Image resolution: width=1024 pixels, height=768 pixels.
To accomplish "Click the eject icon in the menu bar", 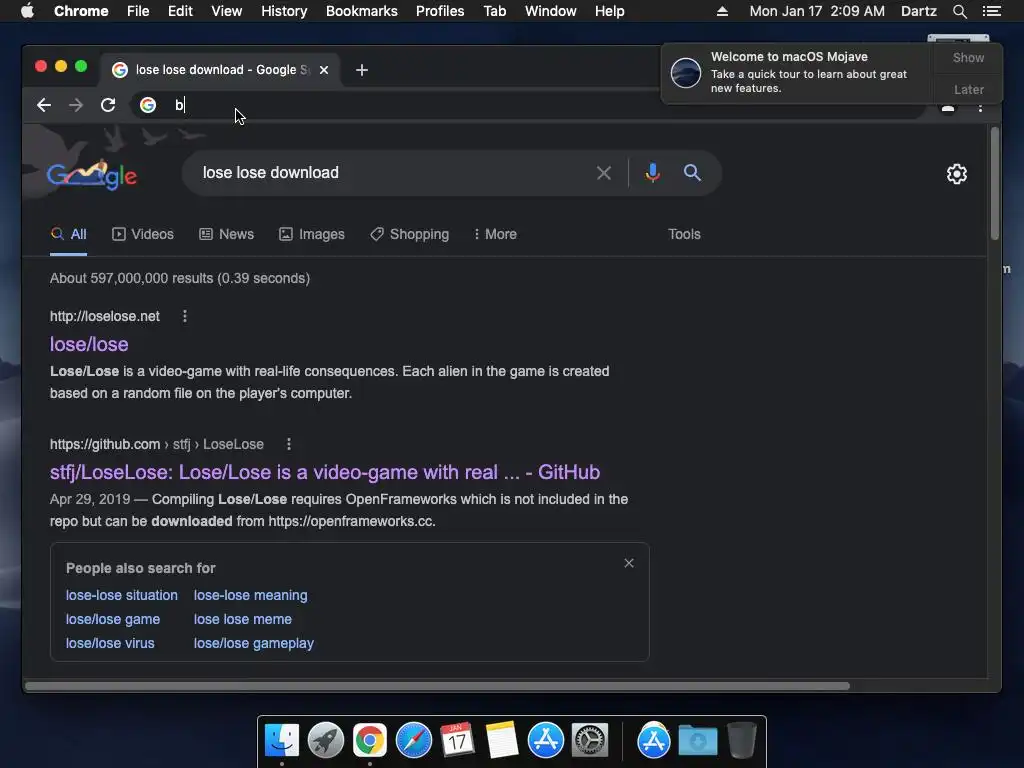I will pos(722,11).
